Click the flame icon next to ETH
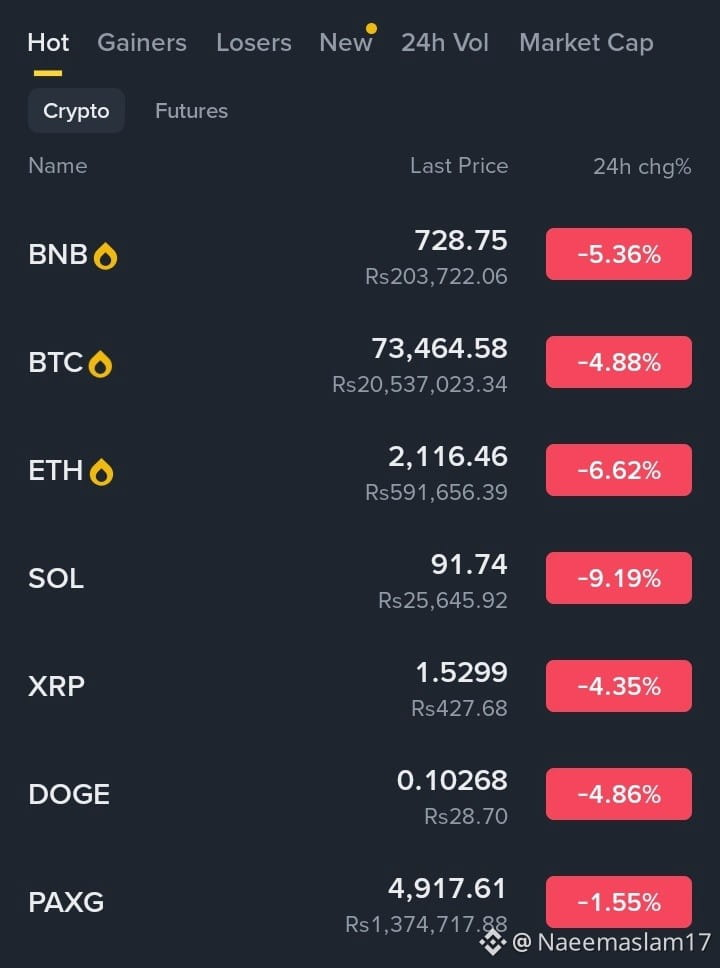This screenshot has height=968, width=720. [x=101, y=472]
